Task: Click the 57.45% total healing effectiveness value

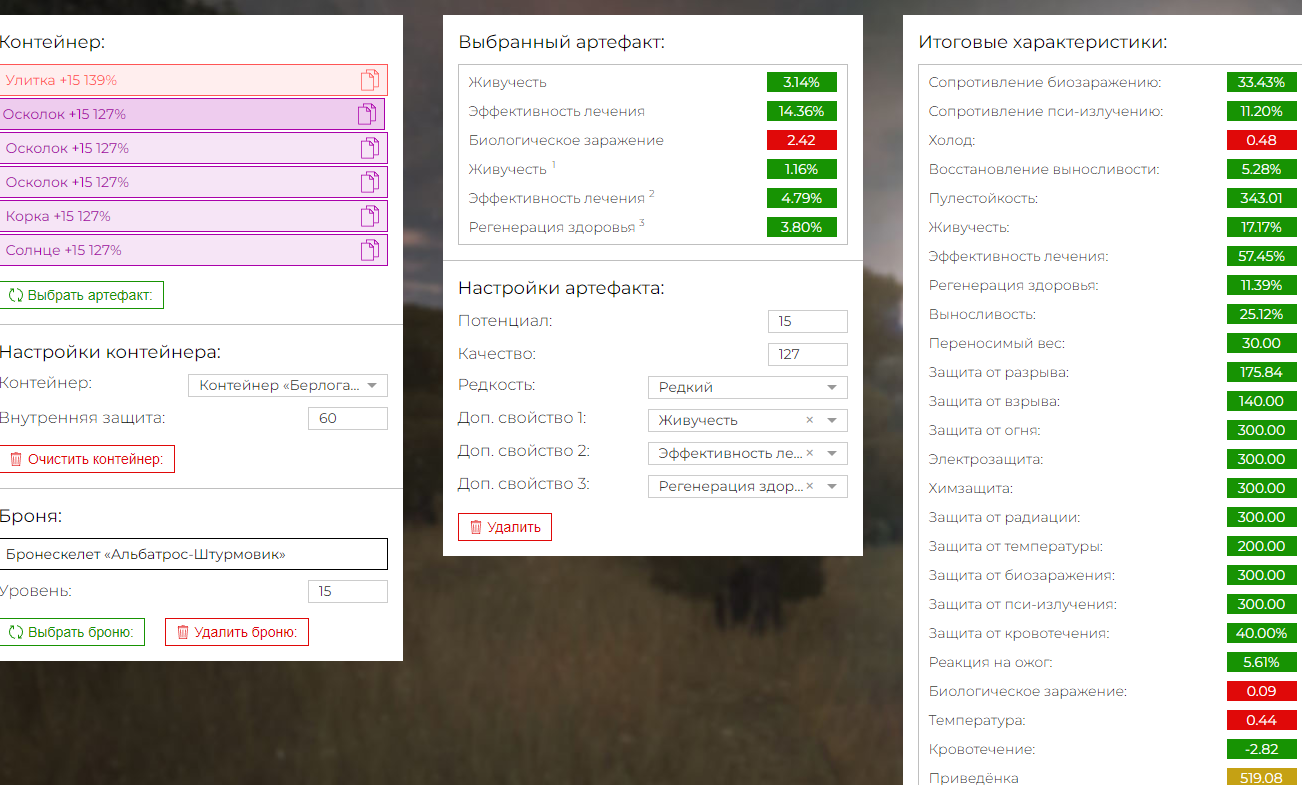Action: tap(1262, 257)
